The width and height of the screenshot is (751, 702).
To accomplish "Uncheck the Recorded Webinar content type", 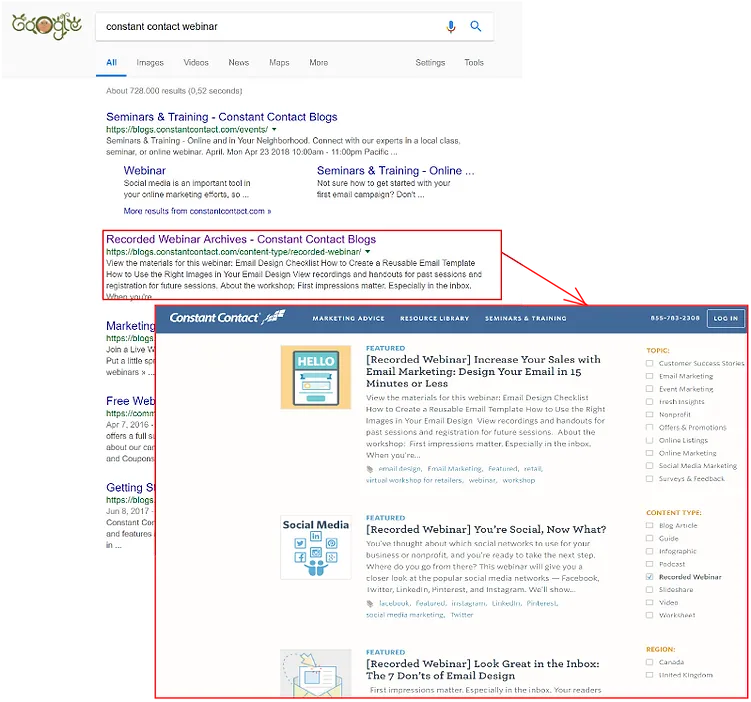I will [649, 577].
